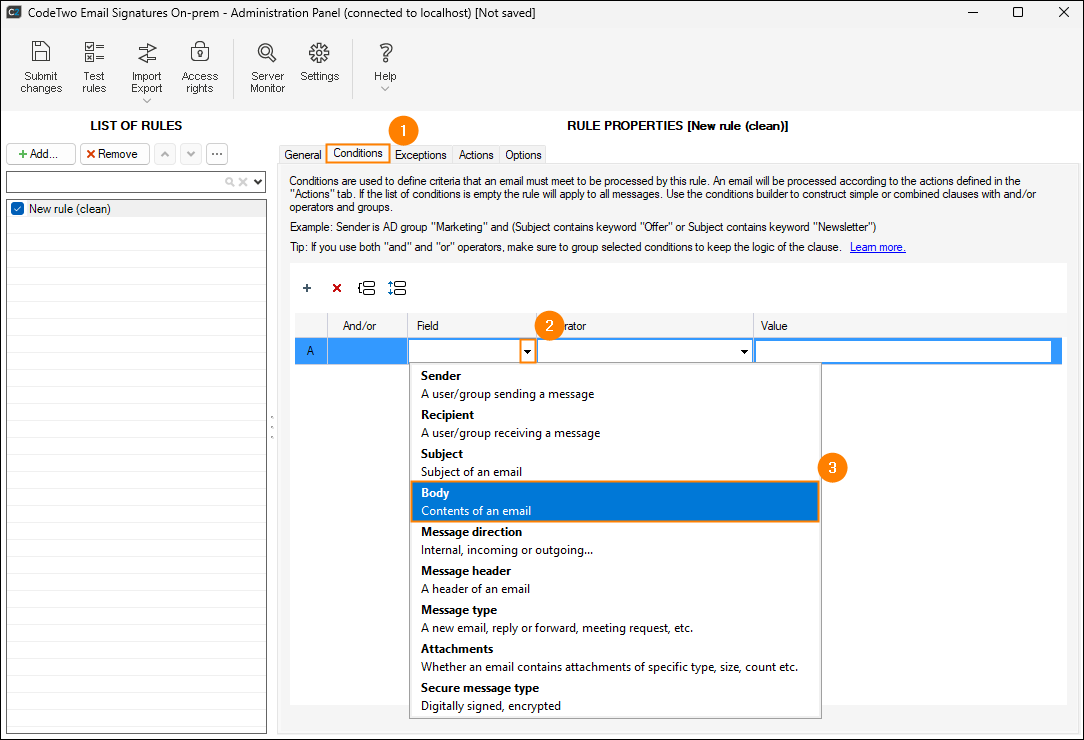
Task: Click into the Value input field
Action: click(903, 352)
